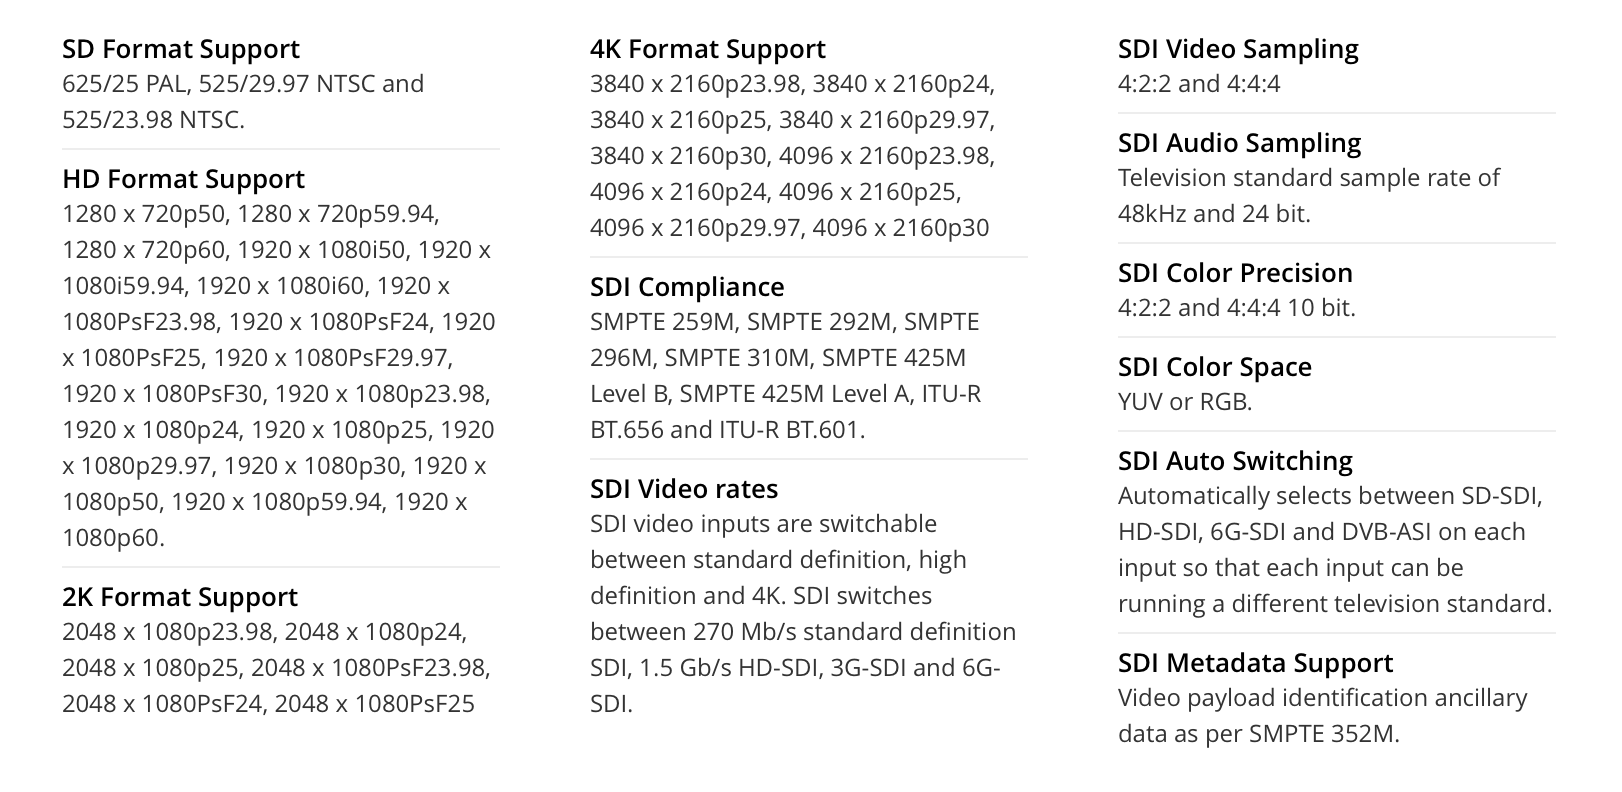Click the '4:2:2 and 4:4:4 10 bit.' text
This screenshot has width=1622, height=792.
1237,308
